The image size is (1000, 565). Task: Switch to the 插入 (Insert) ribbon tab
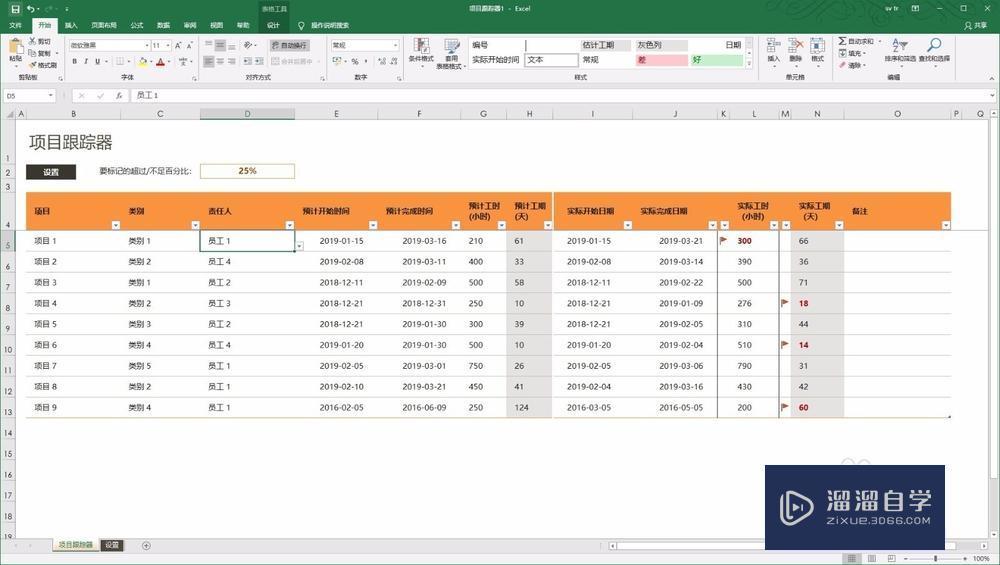(x=71, y=26)
